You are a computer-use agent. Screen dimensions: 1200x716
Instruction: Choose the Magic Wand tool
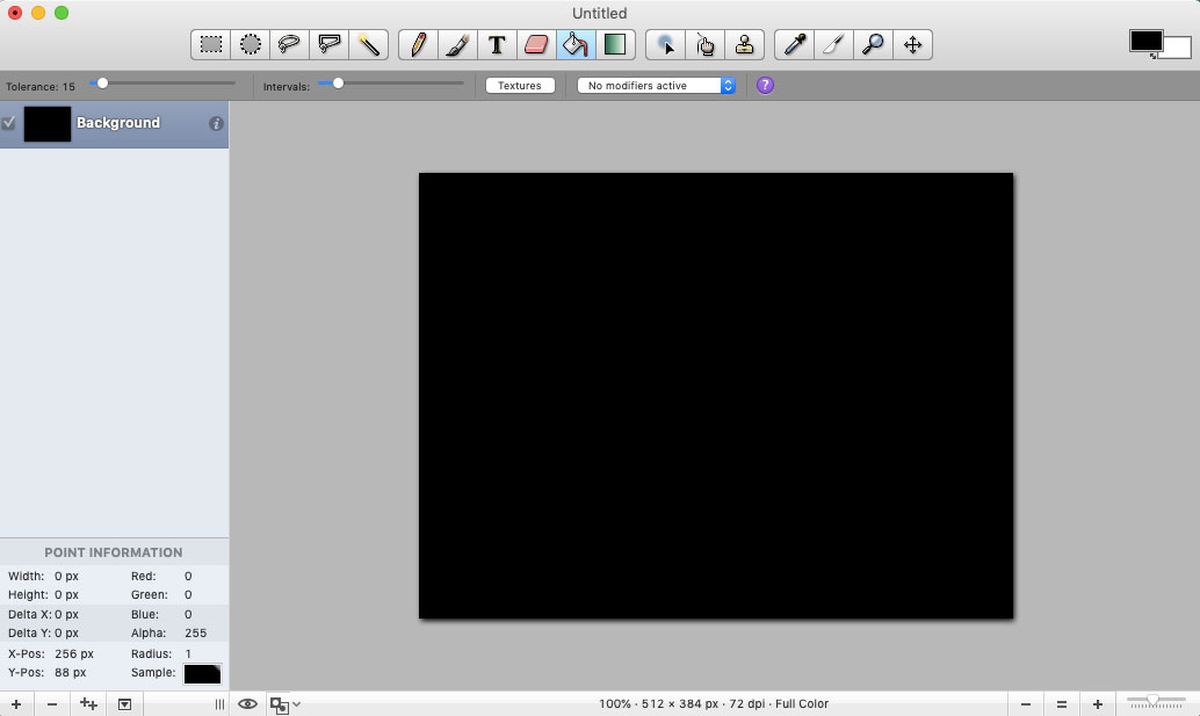[x=369, y=45]
